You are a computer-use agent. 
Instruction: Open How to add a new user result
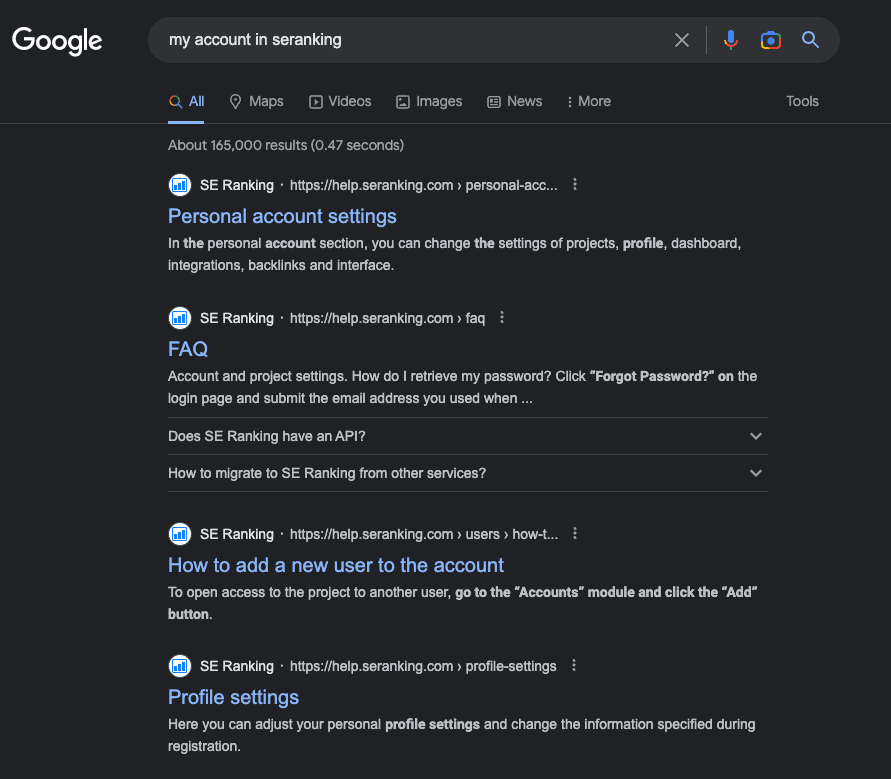(336, 565)
